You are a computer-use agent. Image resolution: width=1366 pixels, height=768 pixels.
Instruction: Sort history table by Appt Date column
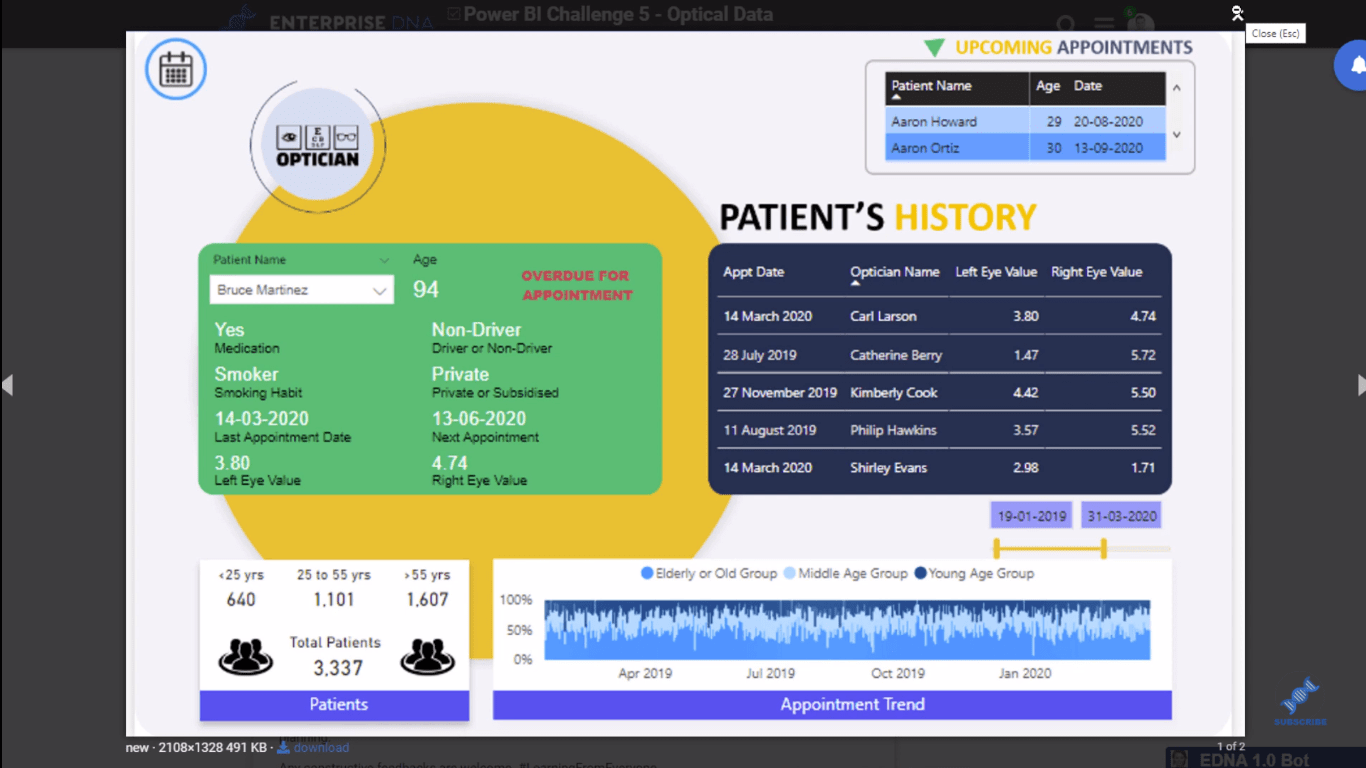tap(753, 272)
